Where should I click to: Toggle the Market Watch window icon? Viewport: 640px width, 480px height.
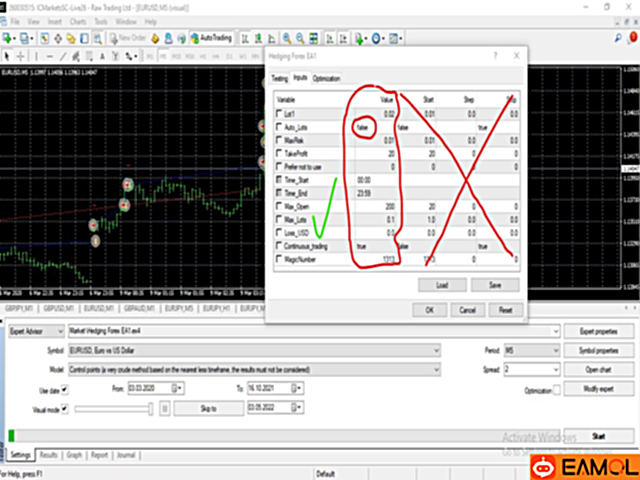click(x=44, y=38)
